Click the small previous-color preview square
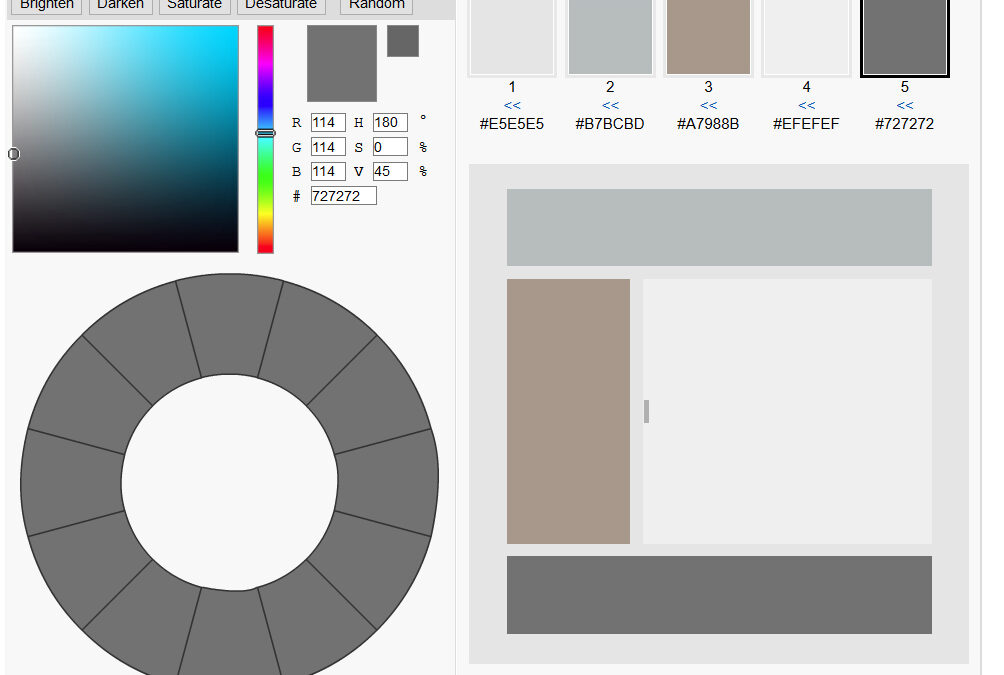 (402, 41)
